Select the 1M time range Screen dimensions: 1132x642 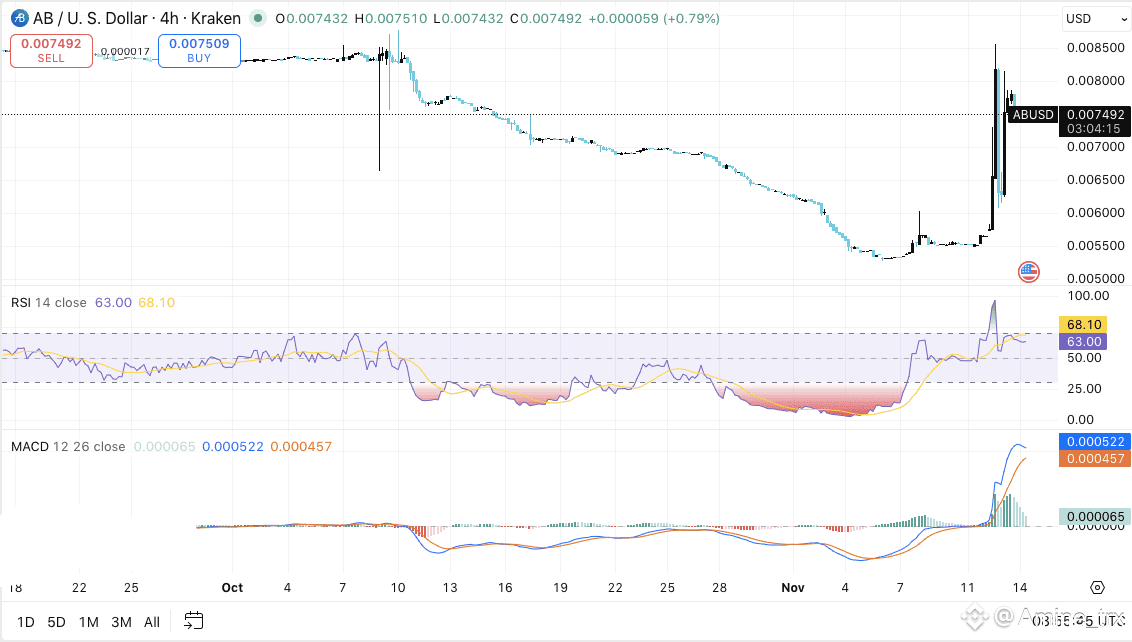[x=89, y=622]
